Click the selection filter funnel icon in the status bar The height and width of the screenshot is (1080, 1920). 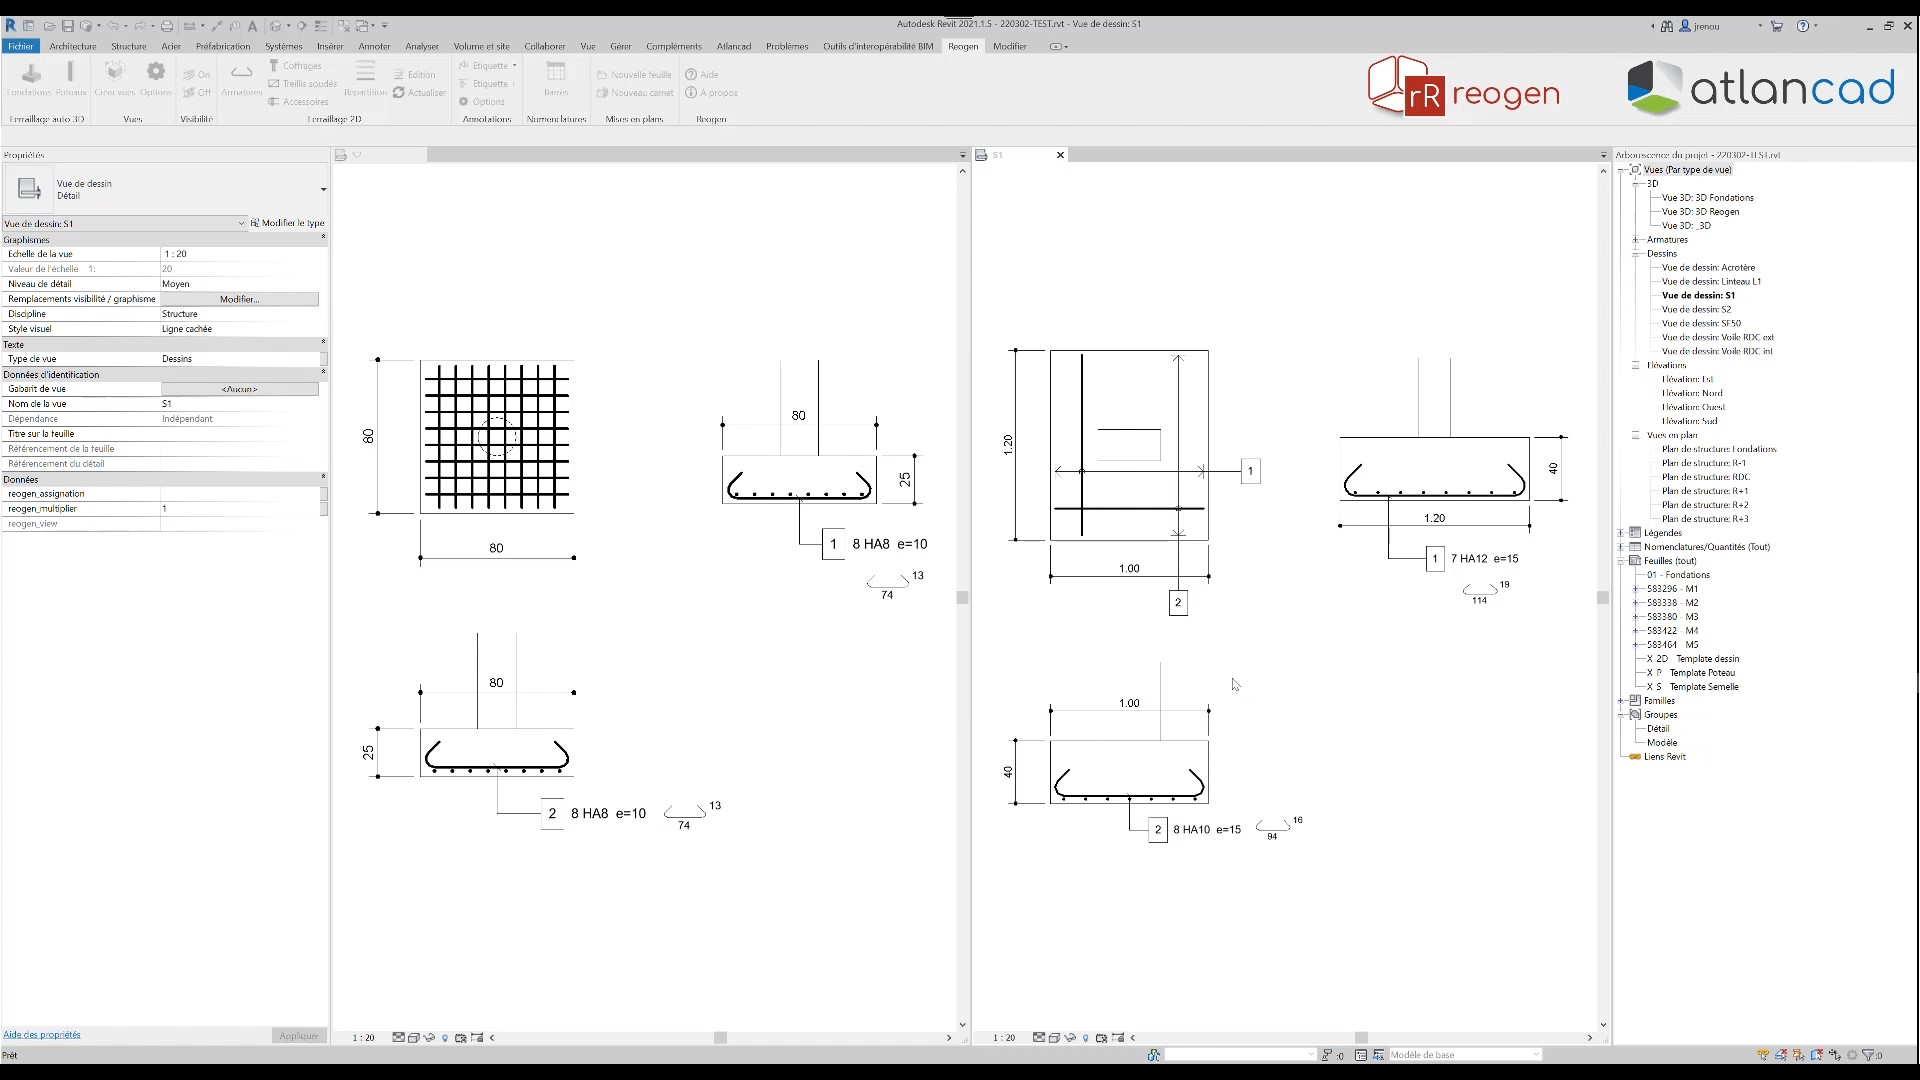point(1866,1055)
